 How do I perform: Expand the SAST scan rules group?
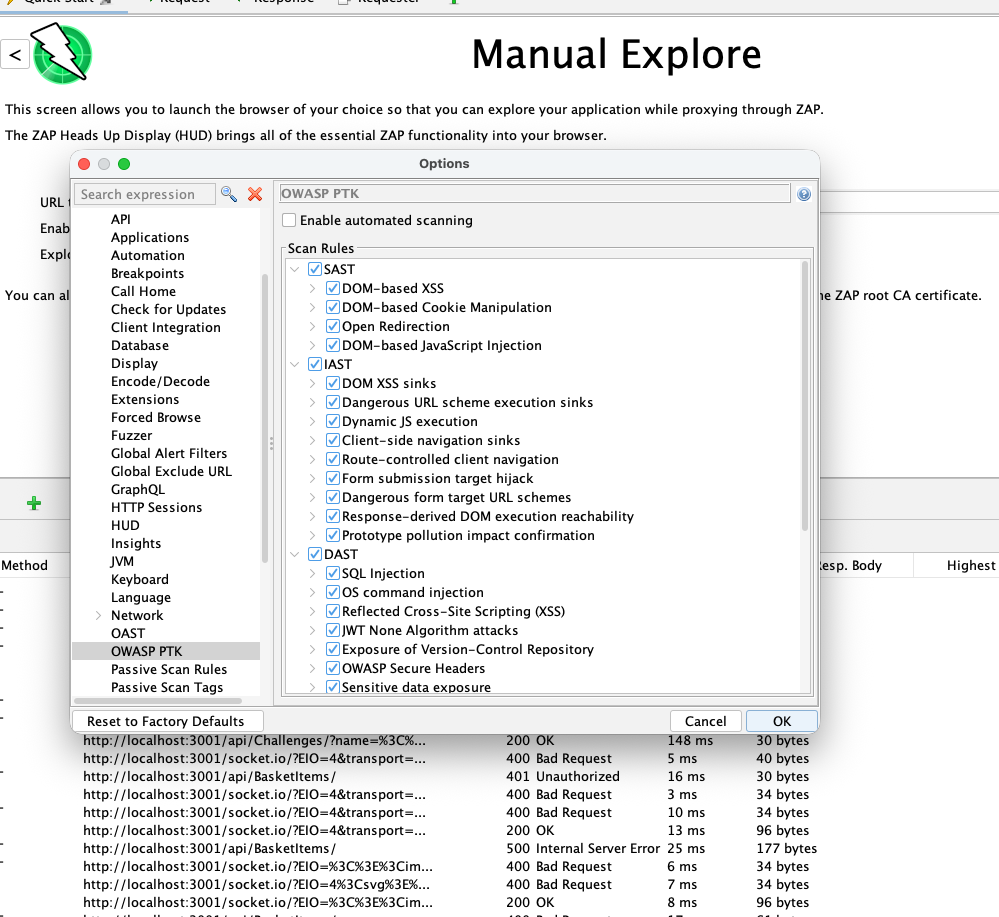295,269
